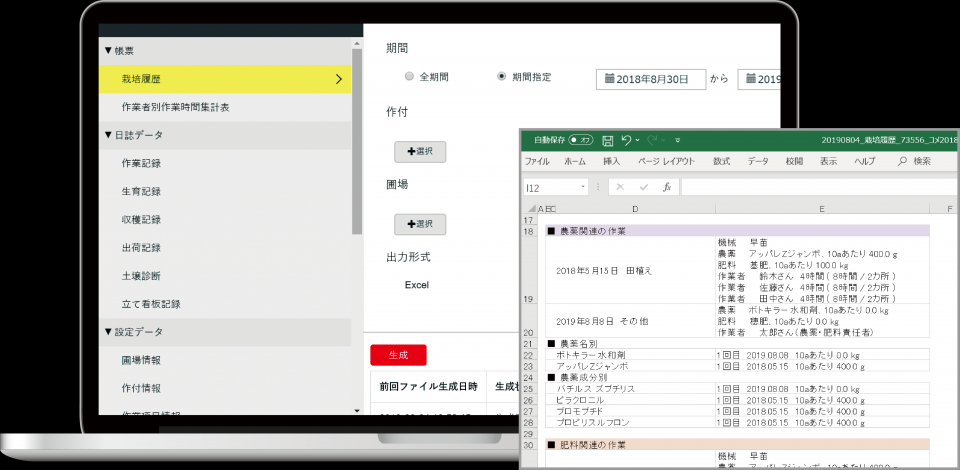960x470 pixels.
Task: Collapse the 日誌データ sidebar section
Action: [x=109, y=134]
